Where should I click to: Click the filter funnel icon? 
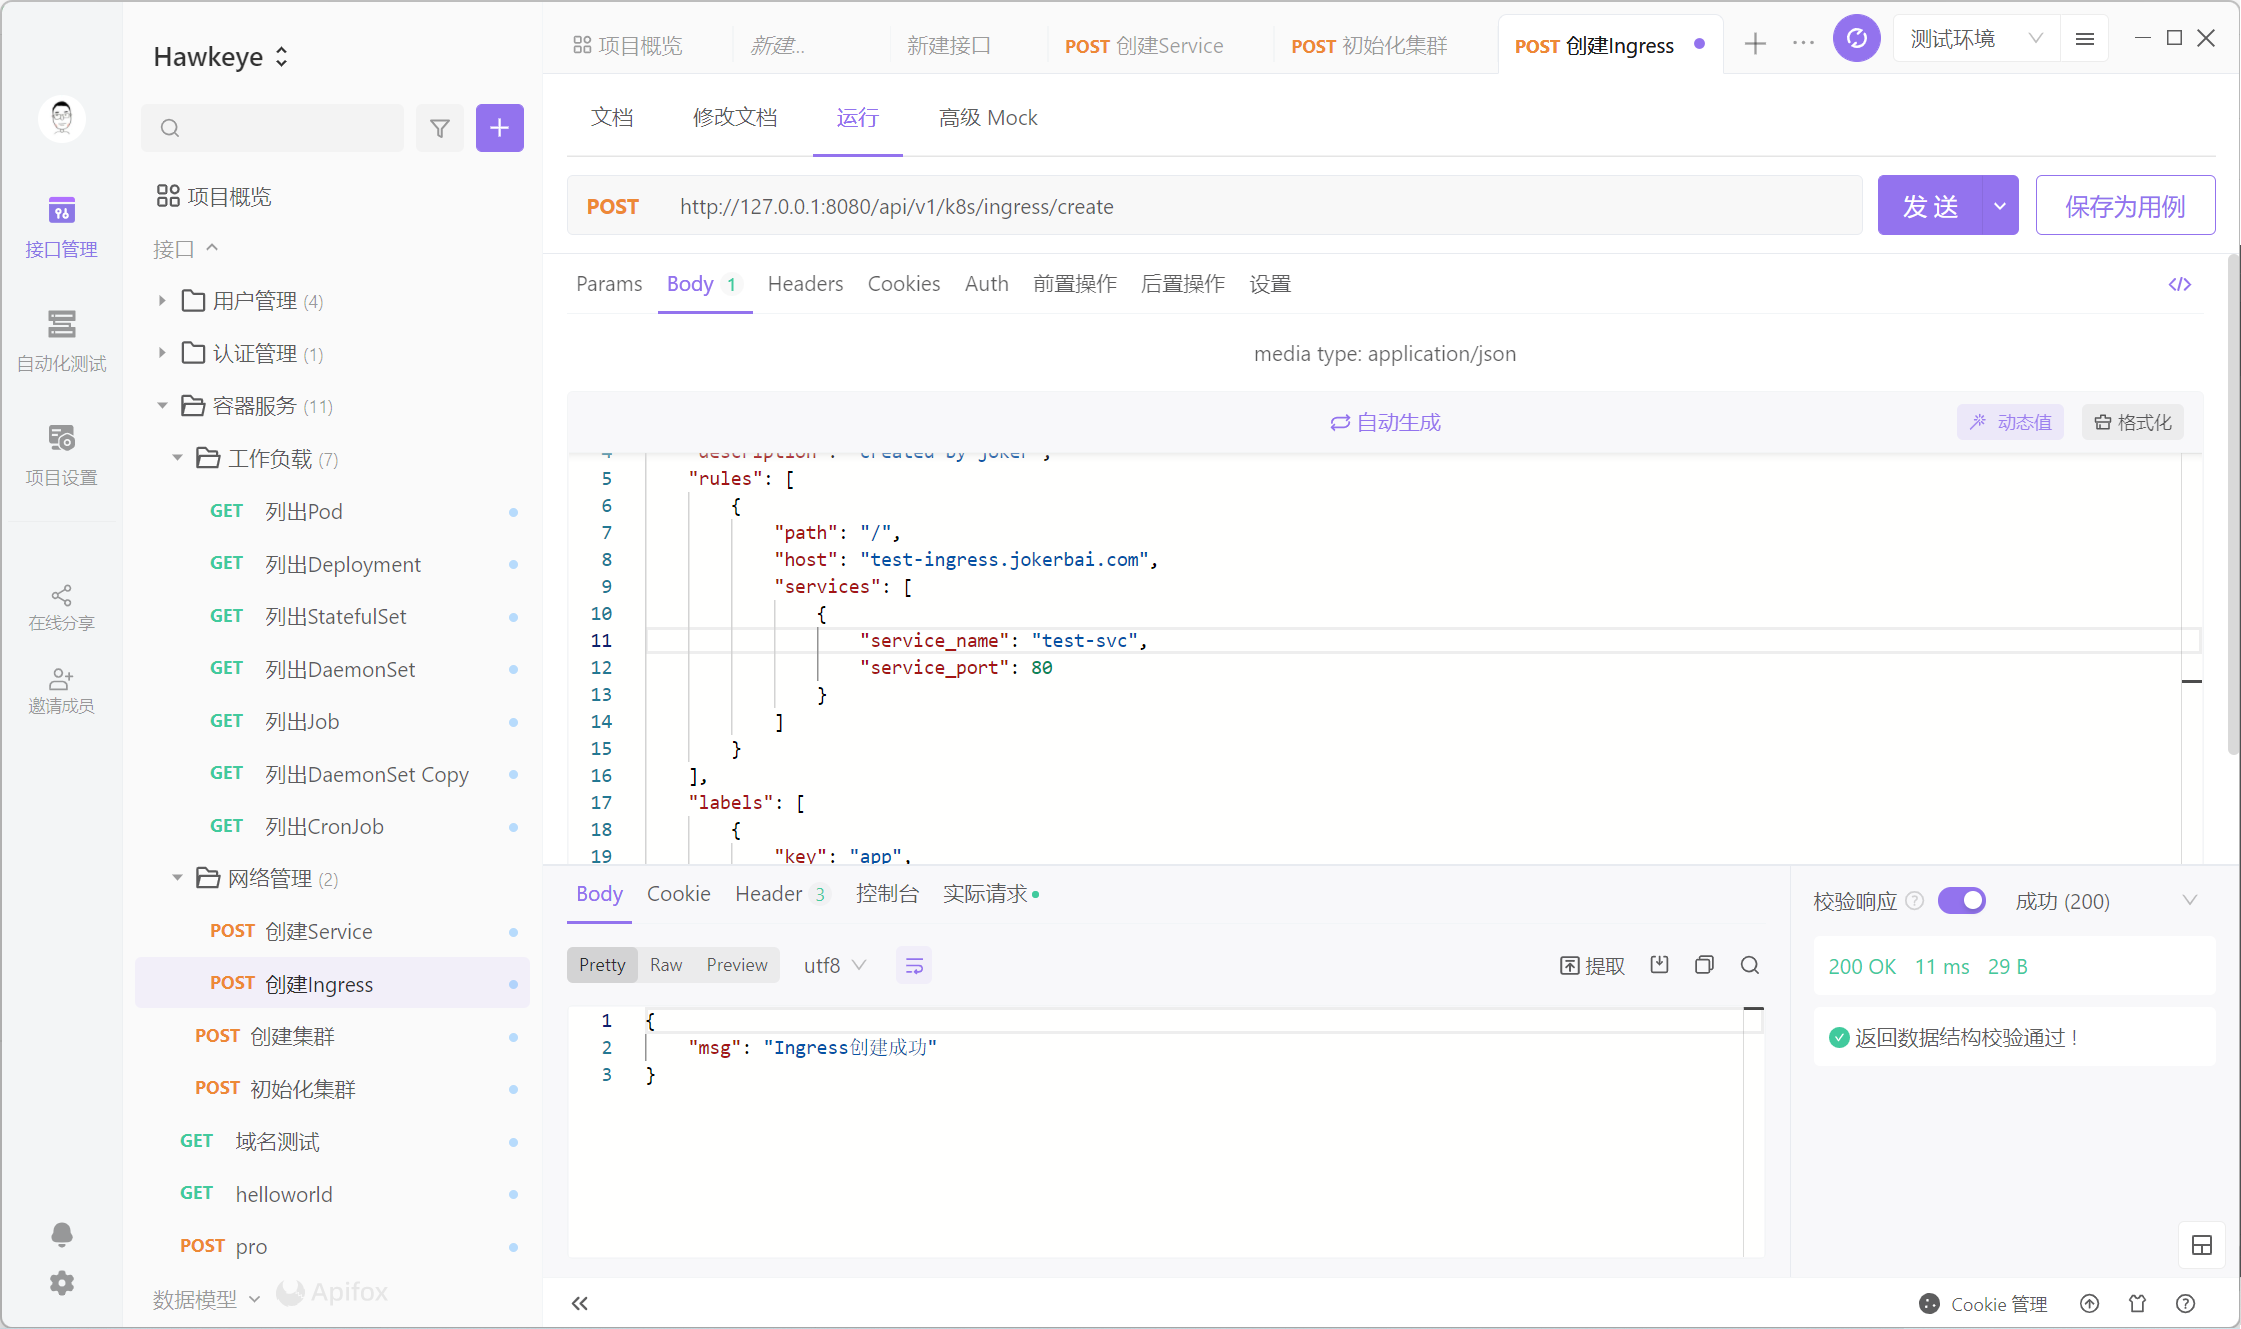(x=440, y=128)
